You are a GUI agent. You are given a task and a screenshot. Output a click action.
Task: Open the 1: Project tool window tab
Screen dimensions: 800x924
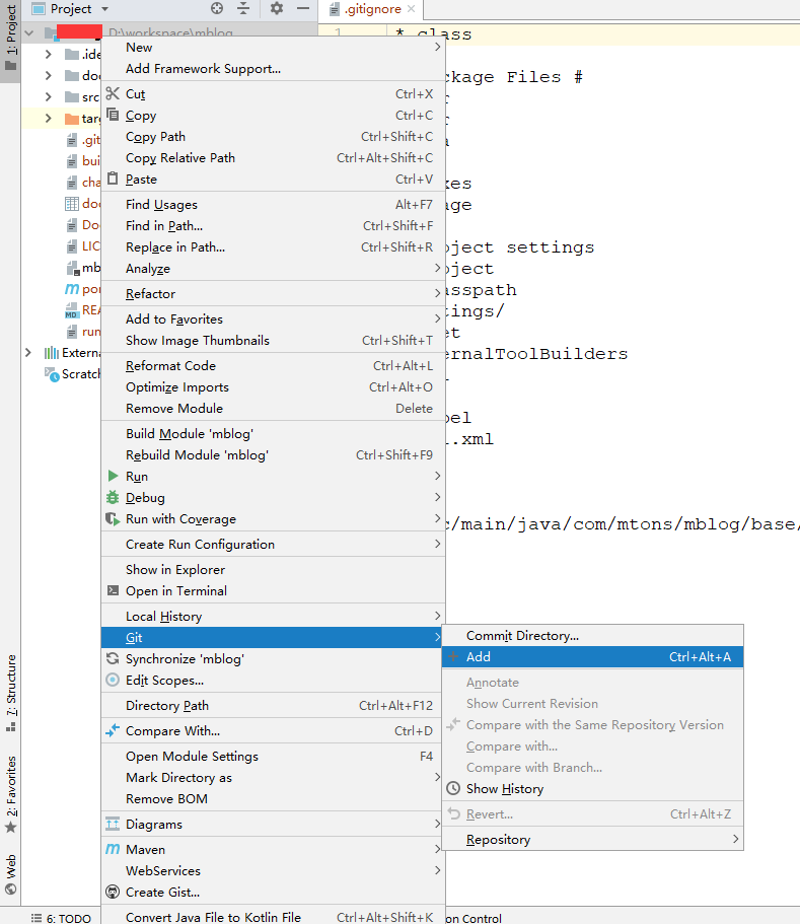click(11, 40)
